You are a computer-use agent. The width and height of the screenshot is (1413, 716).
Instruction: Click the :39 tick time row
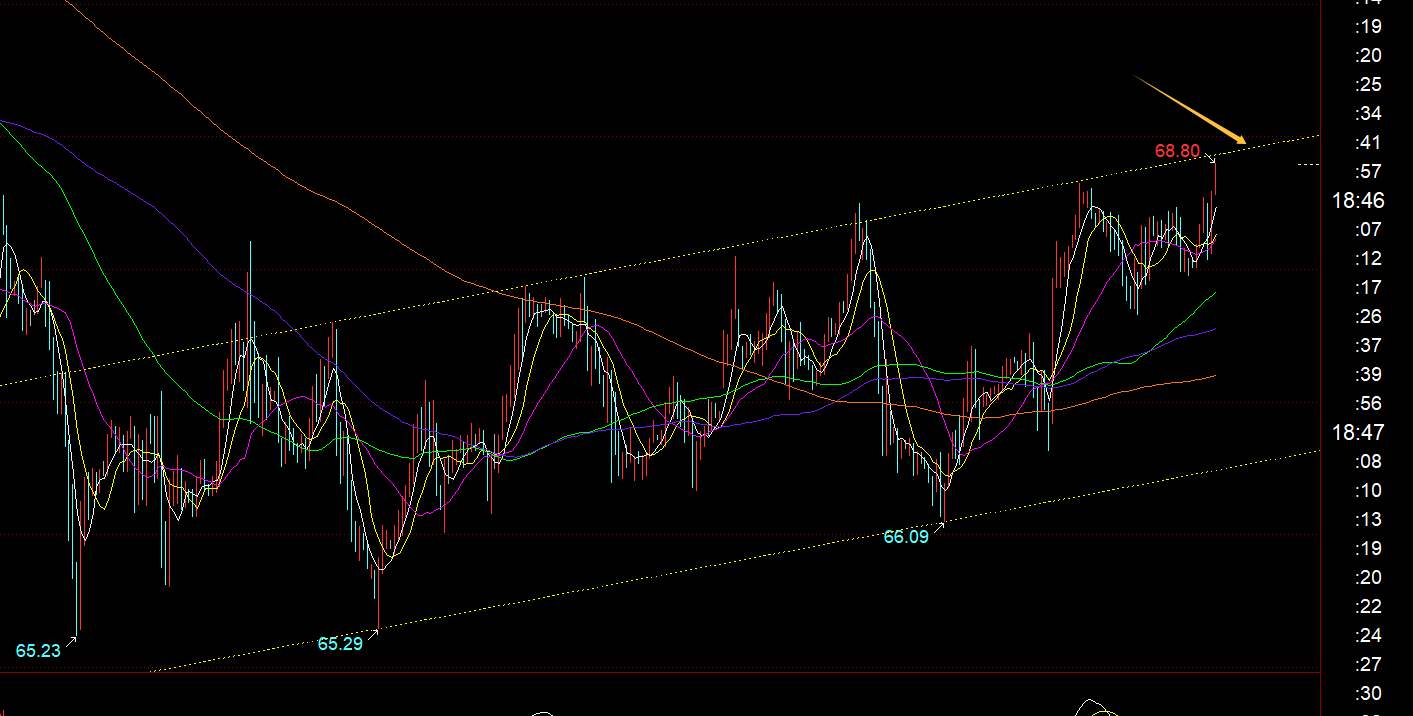pos(1367,375)
